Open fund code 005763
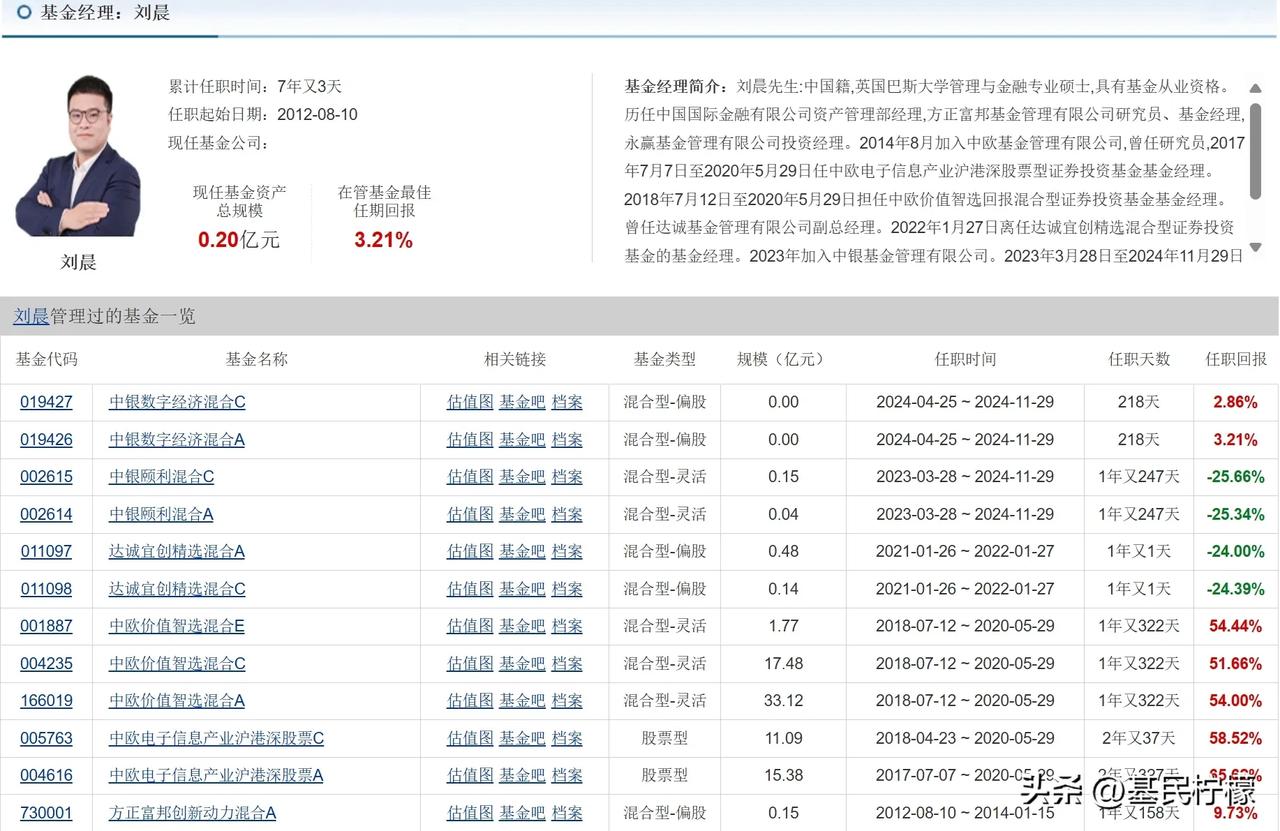The height and width of the screenshot is (831, 1280). (46, 738)
